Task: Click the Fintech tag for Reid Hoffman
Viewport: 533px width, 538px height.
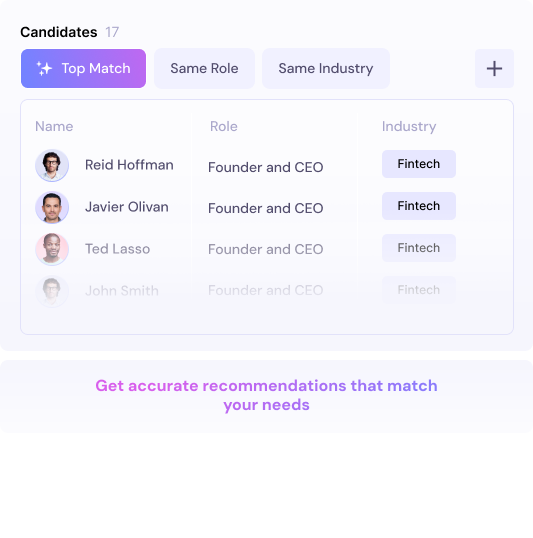Action: 419,164
